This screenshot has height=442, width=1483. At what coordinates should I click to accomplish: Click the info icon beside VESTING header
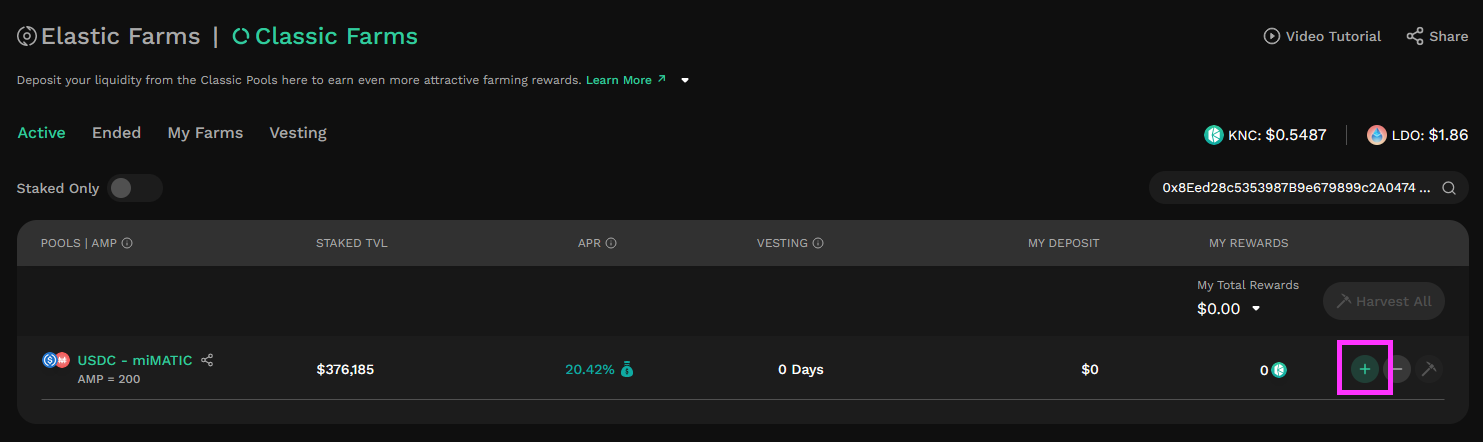tap(818, 243)
